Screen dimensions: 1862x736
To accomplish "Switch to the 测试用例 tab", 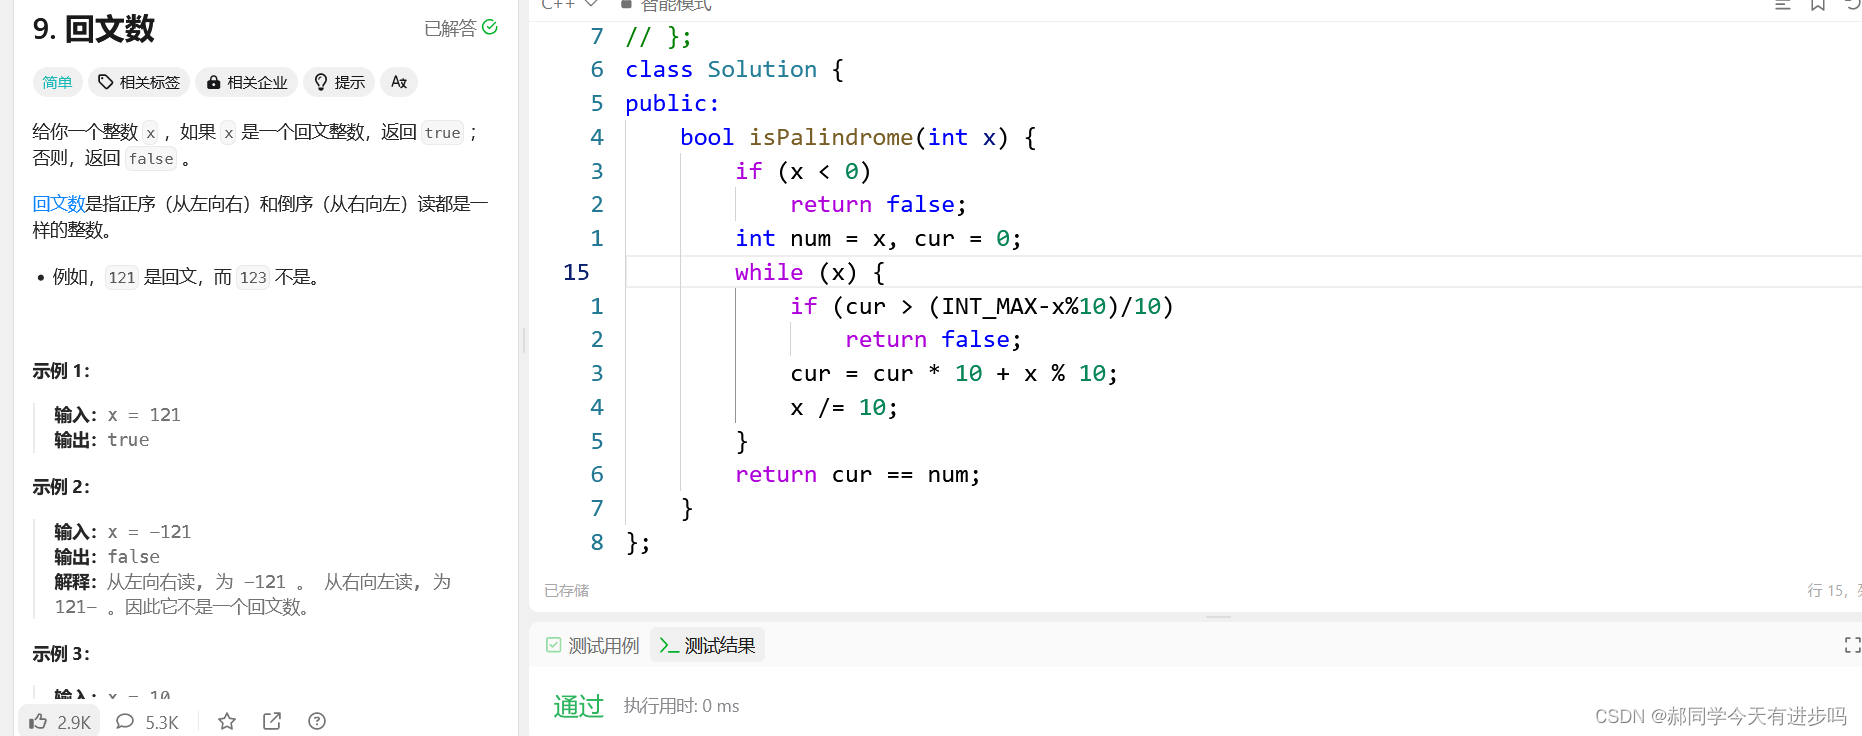I will [x=593, y=645].
